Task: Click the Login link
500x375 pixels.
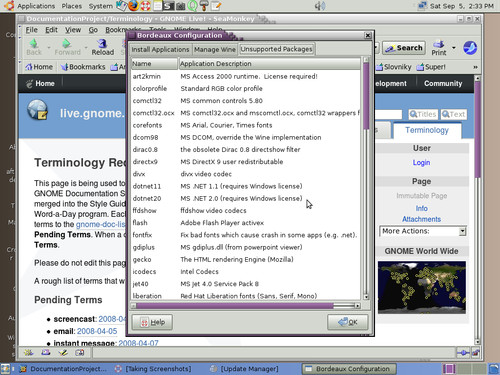Action: point(421,163)
